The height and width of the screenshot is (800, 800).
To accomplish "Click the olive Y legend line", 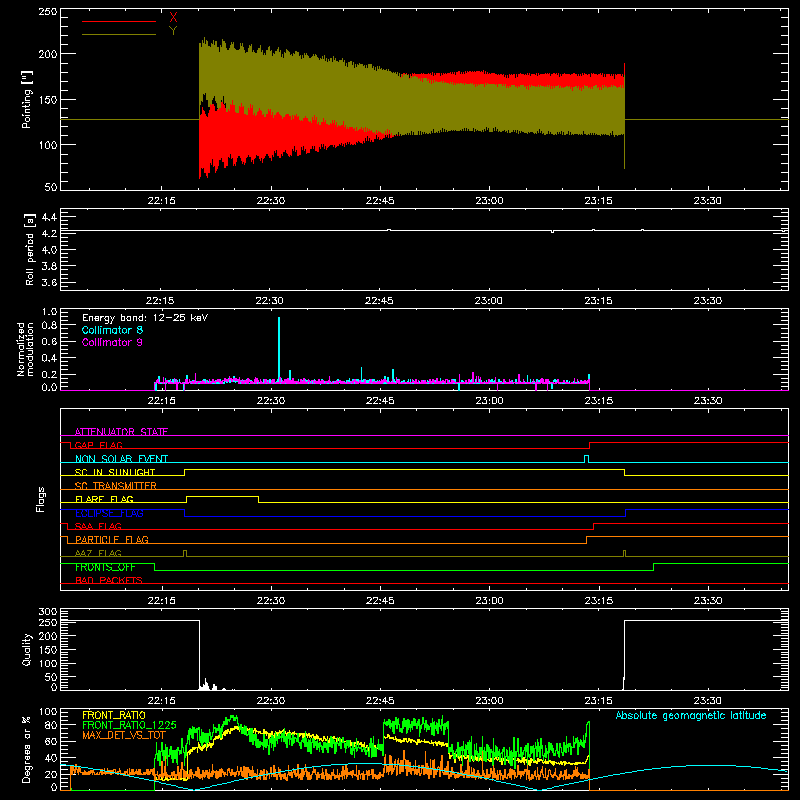I will click(119, 35).
